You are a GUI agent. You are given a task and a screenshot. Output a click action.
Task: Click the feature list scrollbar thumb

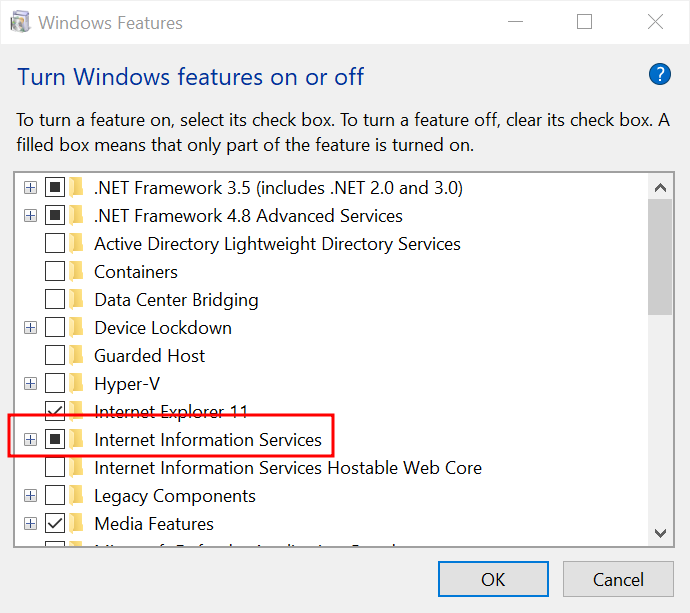coord(660,257)
